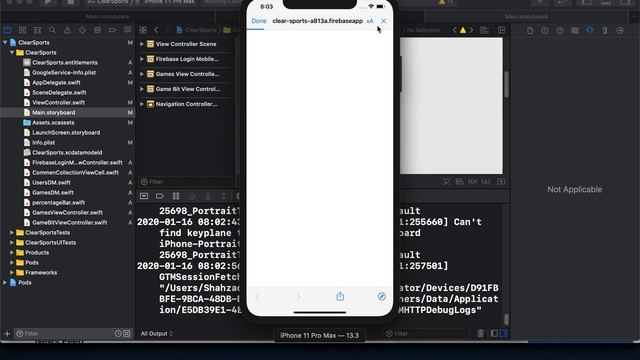Jump to the previous issue arrow
Screen dimensions: 640x360
coord(454,30)
